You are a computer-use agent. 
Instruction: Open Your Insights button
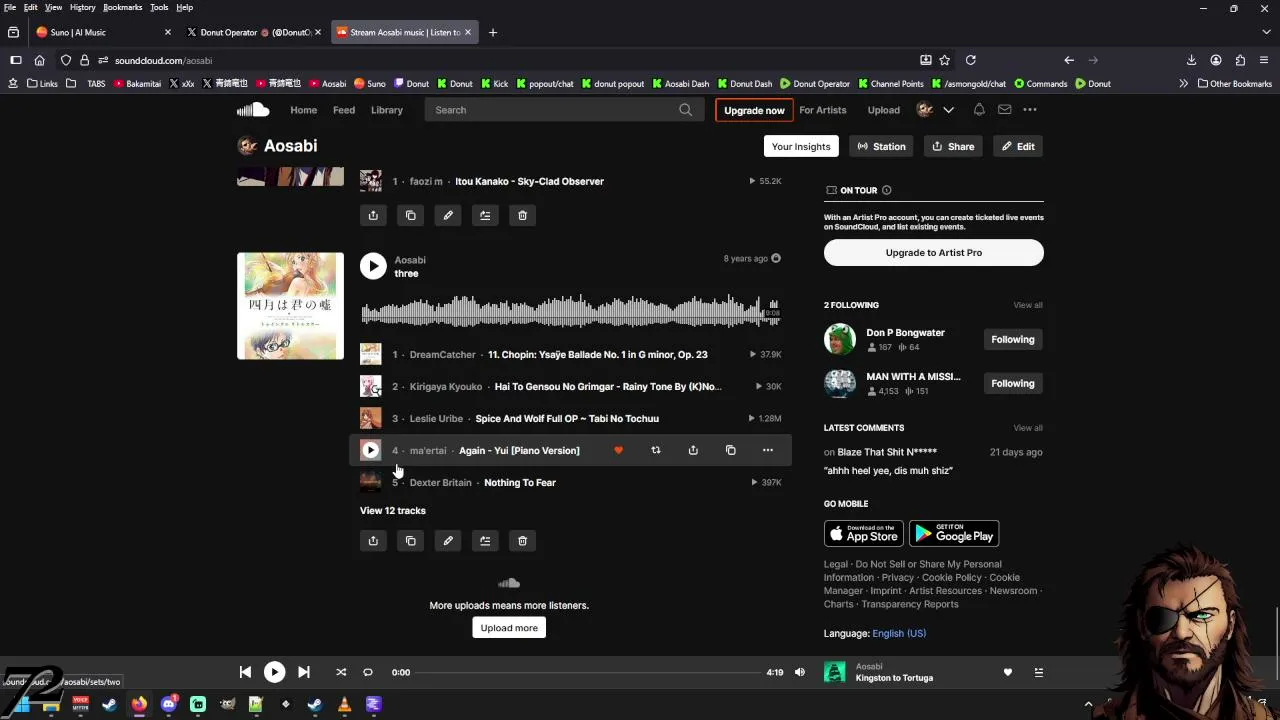point(801,146)
